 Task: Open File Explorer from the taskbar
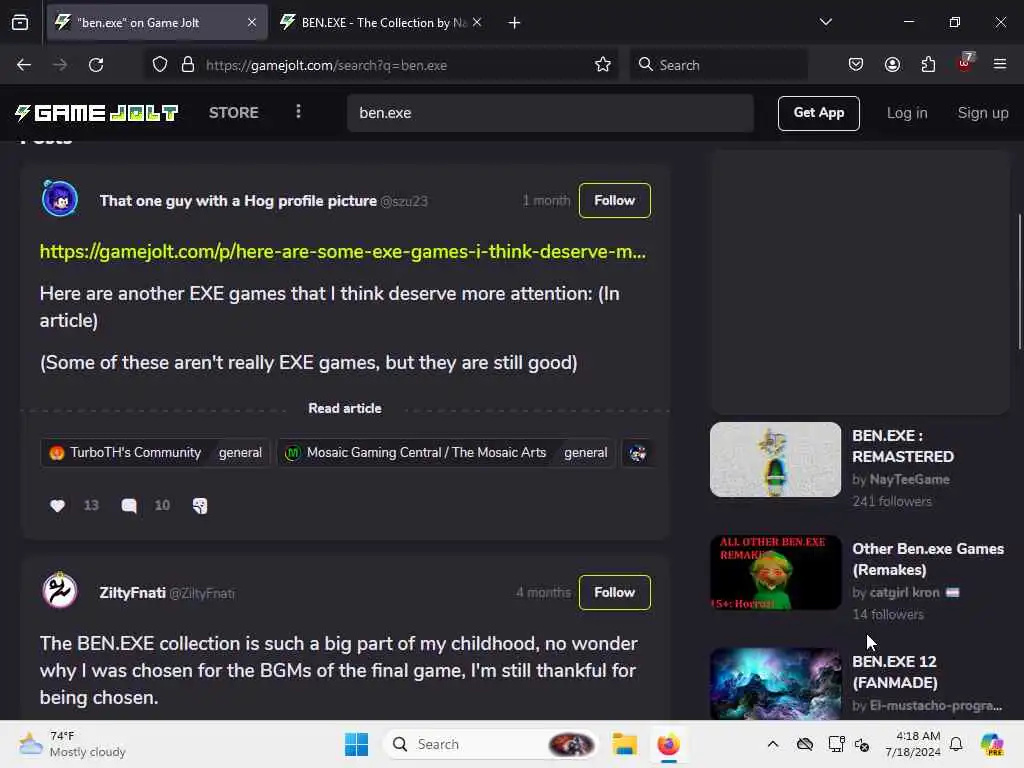pos(624,744)
